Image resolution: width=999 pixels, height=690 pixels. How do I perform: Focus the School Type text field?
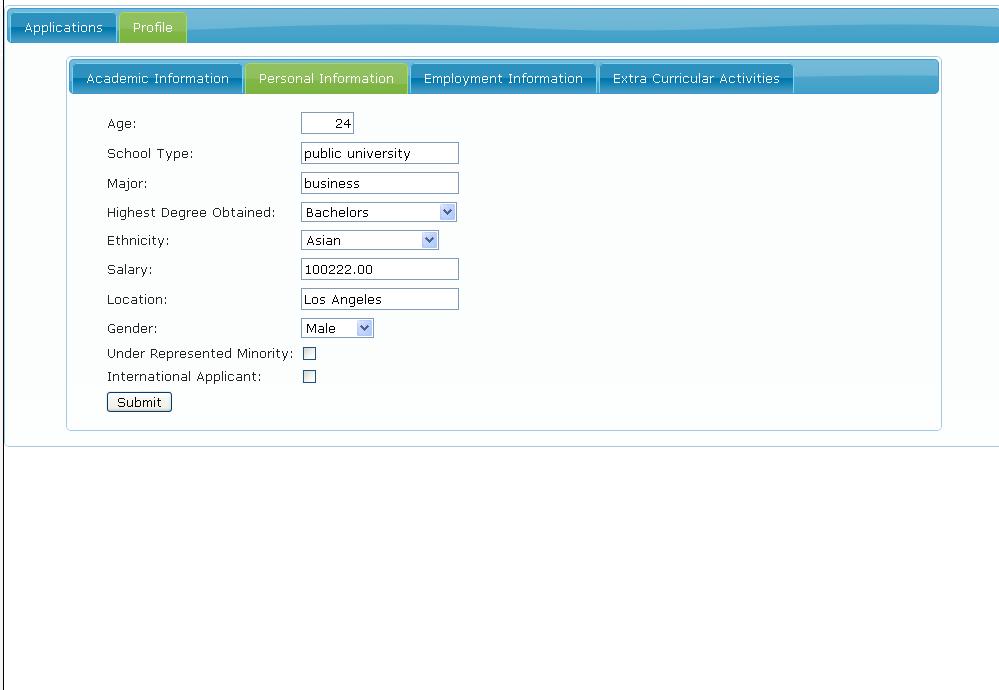point(380,153)
